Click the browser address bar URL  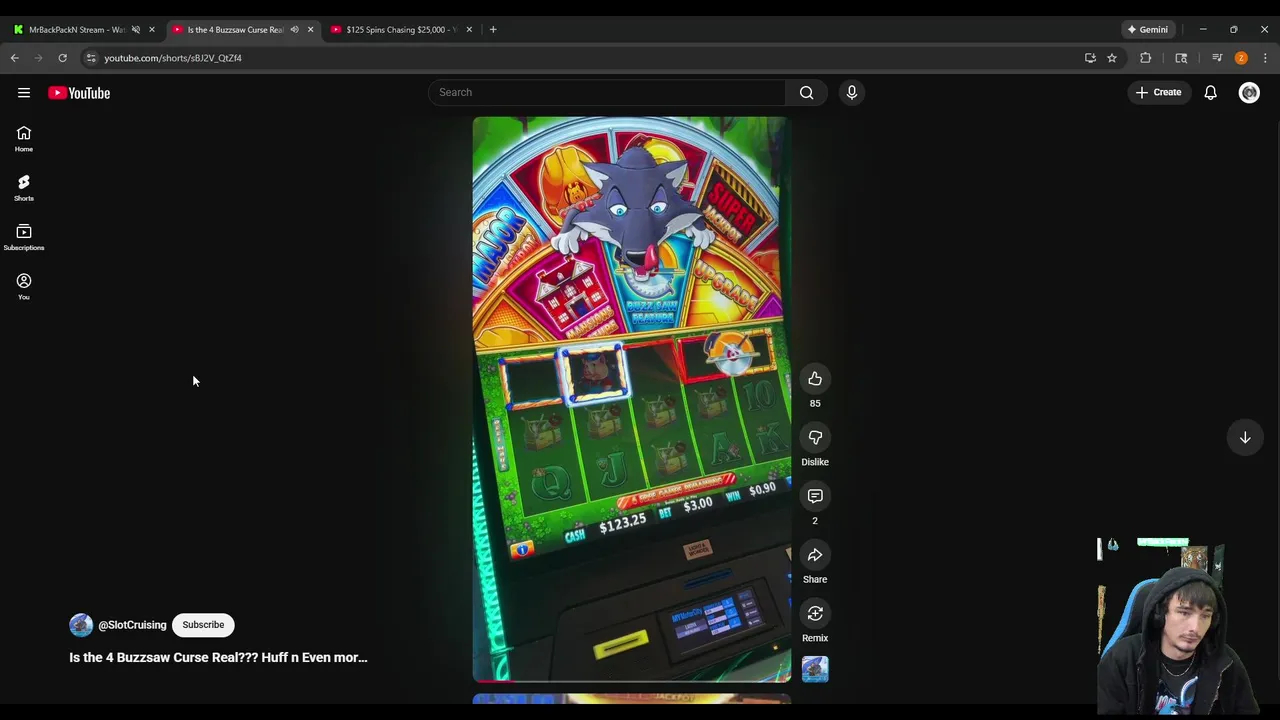[x=173, y=58]
